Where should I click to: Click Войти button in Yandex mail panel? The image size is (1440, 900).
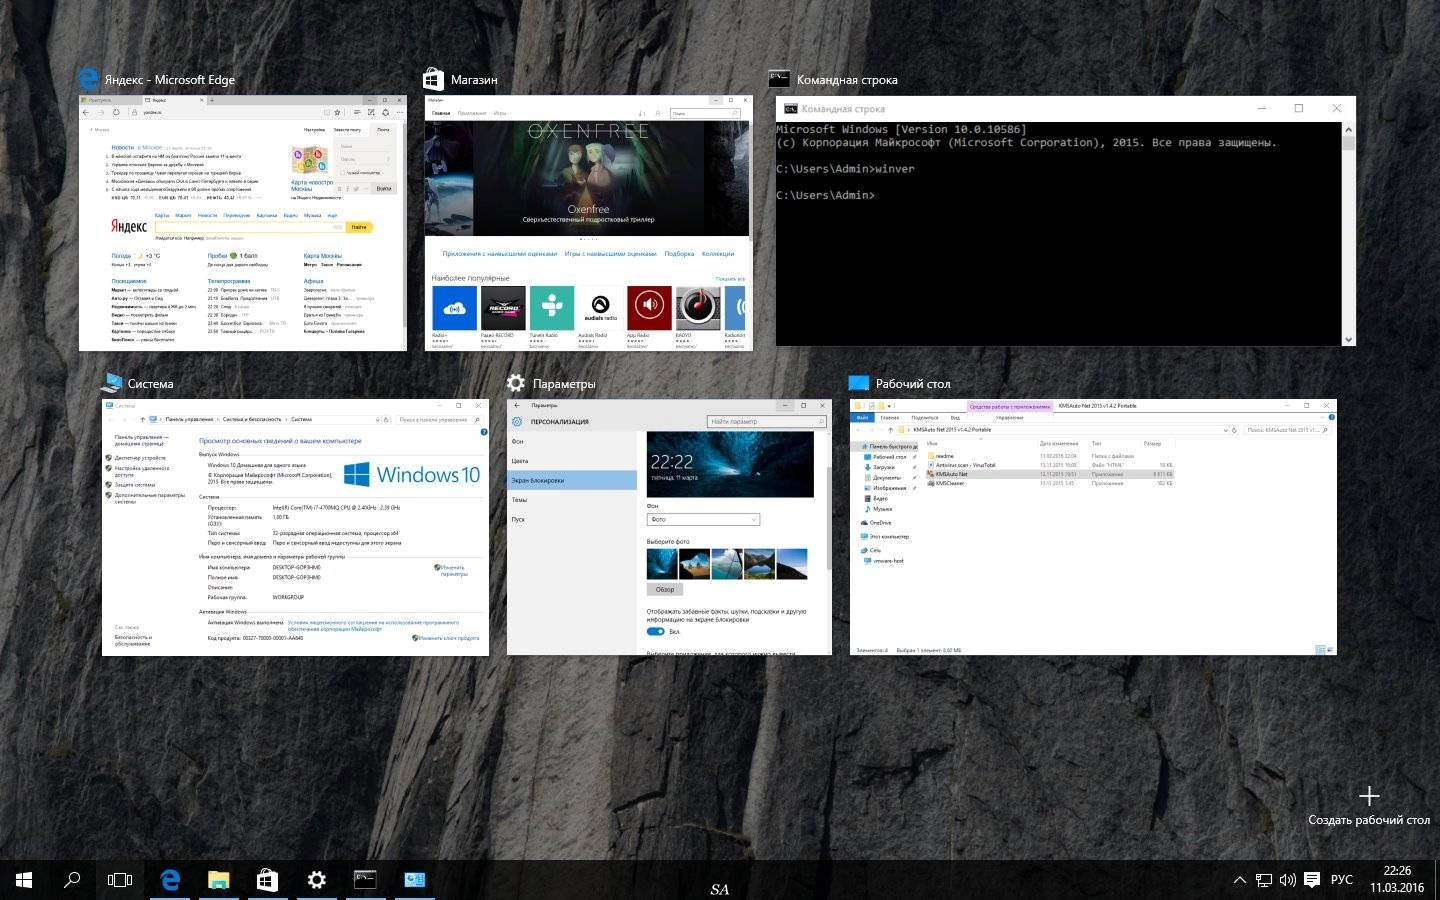[383, 188]
